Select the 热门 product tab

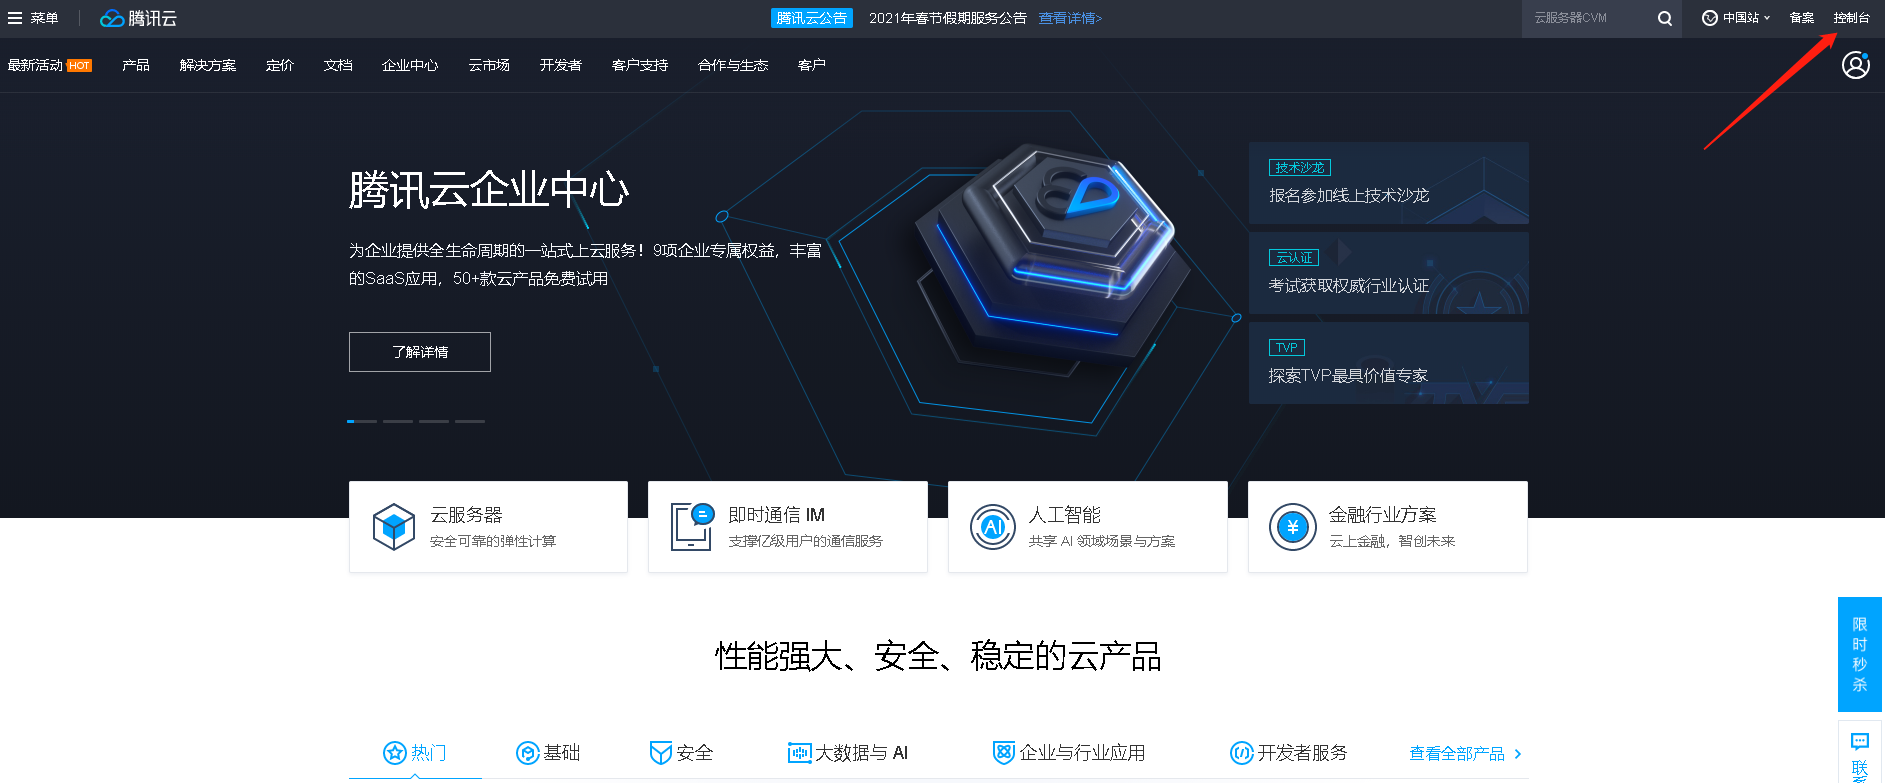(x=415, y=753)
